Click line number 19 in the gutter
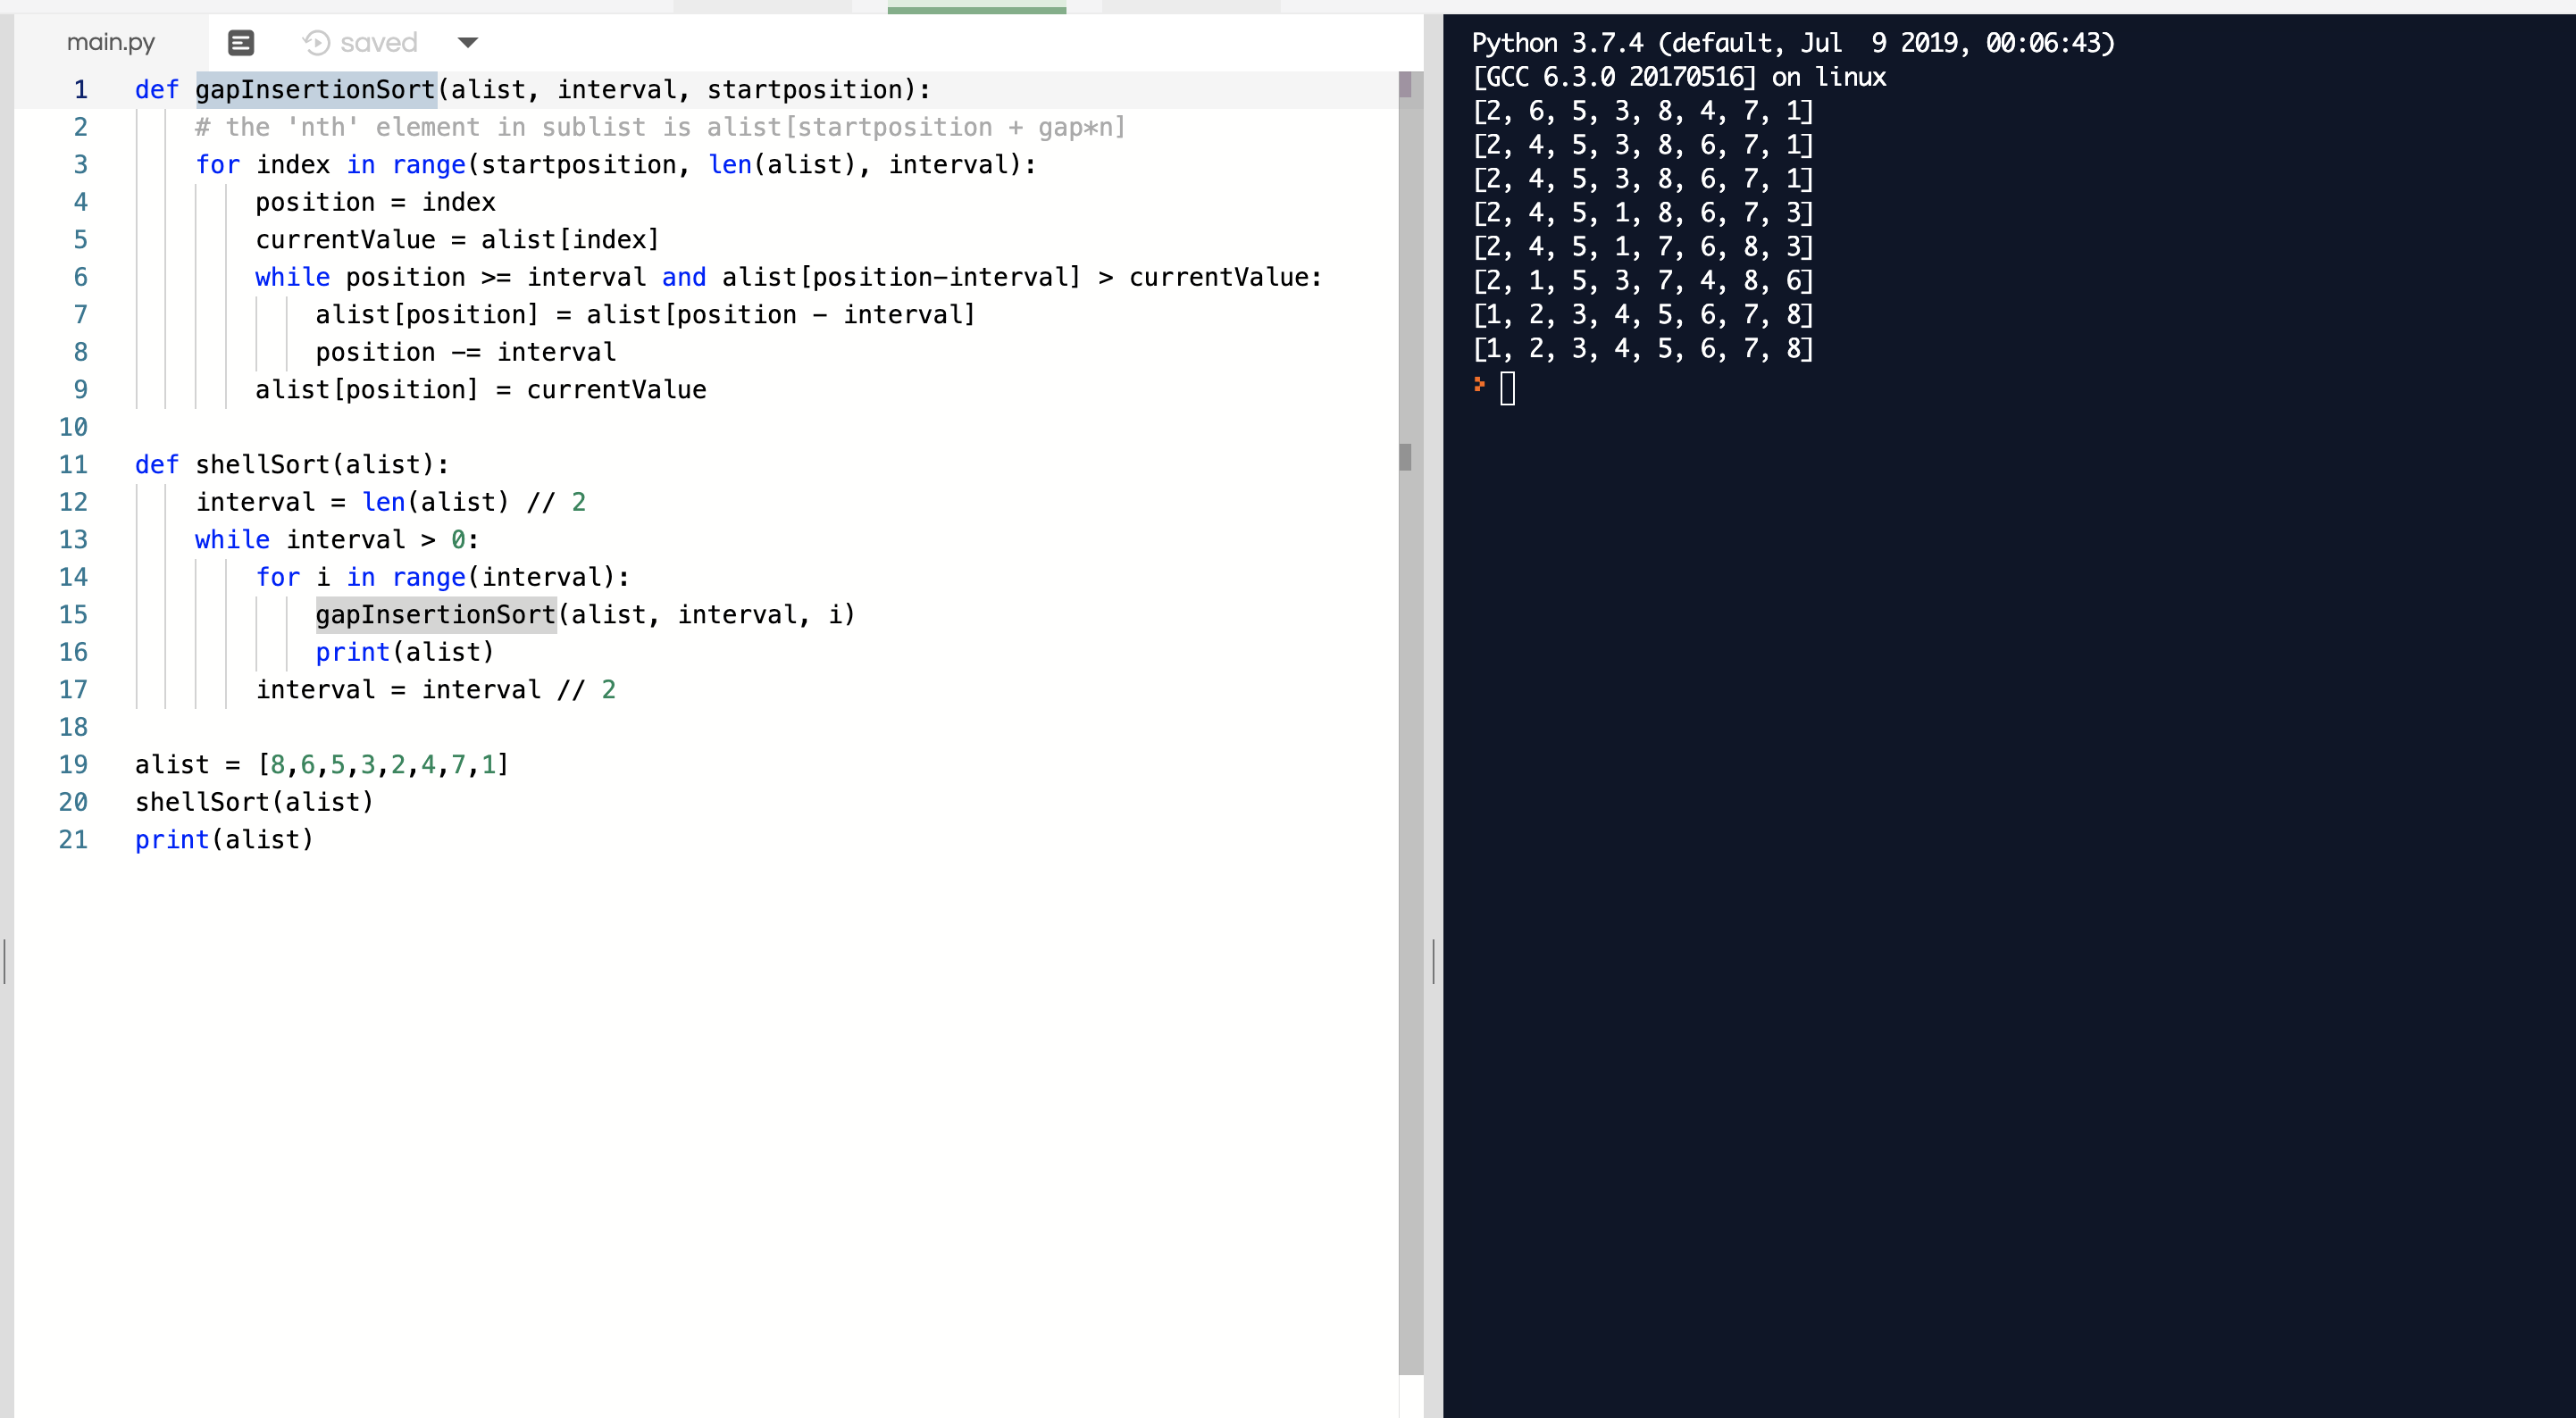Viewport: 2576px width, 1418px height. (x=73, y=765)
